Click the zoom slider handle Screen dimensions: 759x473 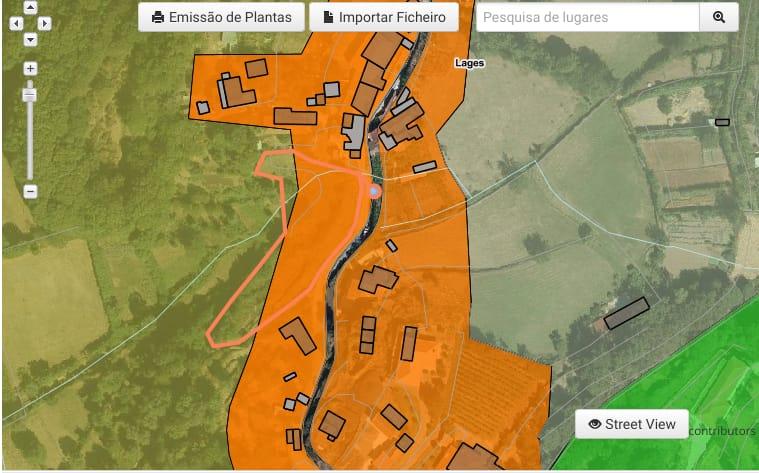[30, 95]
